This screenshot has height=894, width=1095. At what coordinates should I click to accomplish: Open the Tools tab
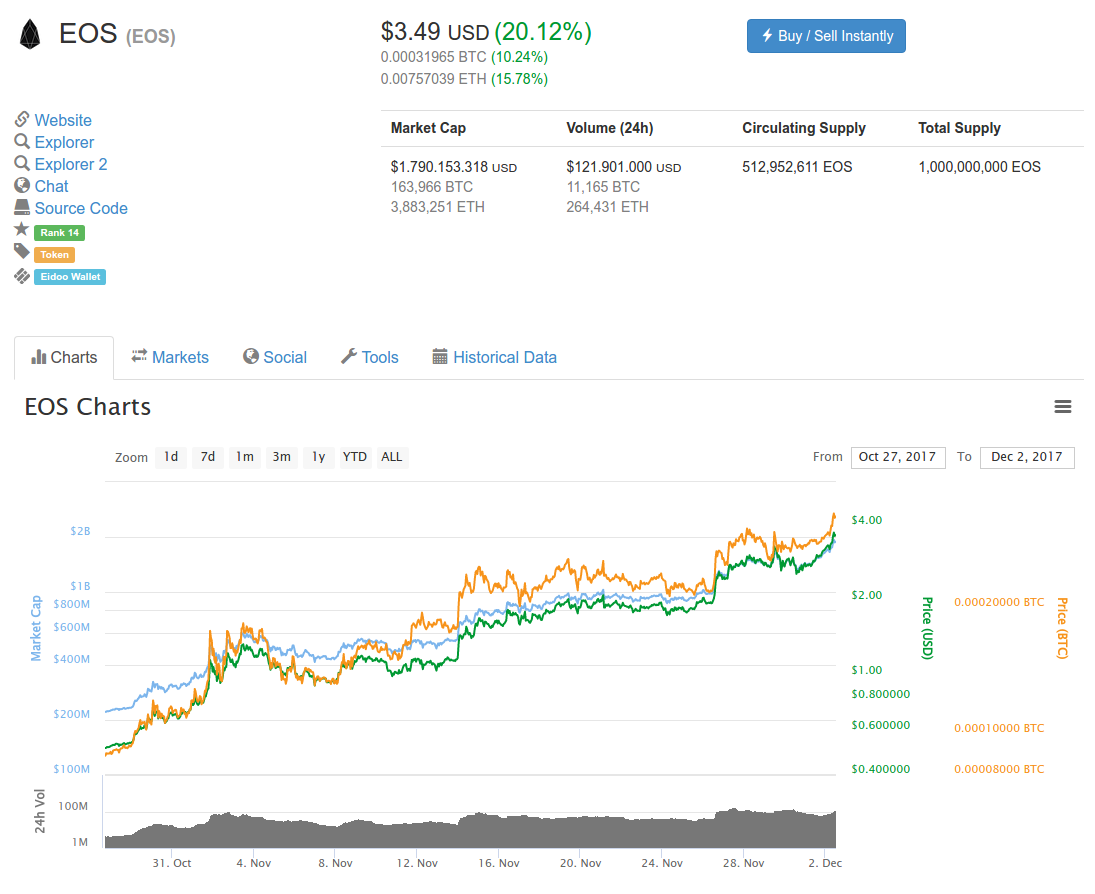coord(369,358)
